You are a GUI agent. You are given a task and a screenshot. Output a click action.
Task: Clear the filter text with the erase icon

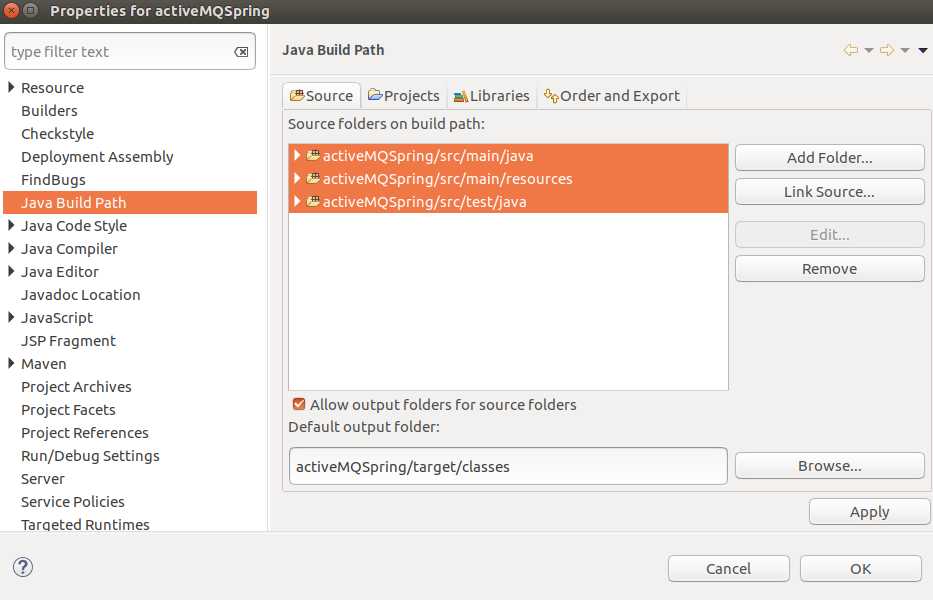(241, 52)
